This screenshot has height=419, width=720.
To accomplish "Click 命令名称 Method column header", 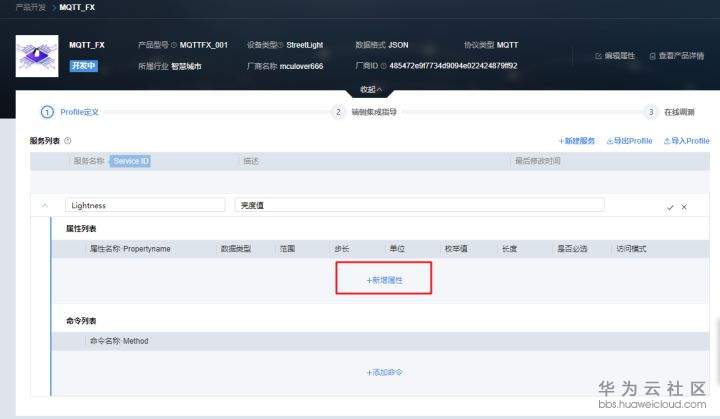I will pos(119,341).
